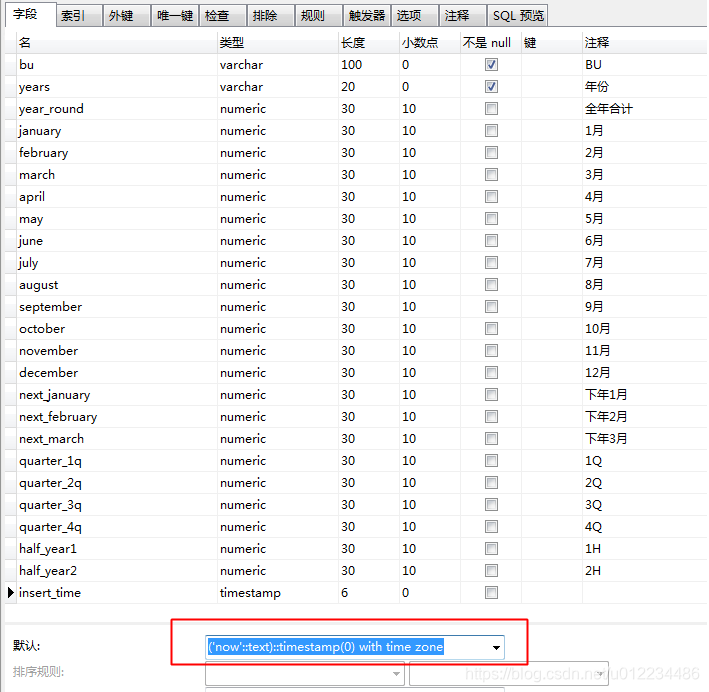Enable not-null for march field

click(x=491, y=175)
